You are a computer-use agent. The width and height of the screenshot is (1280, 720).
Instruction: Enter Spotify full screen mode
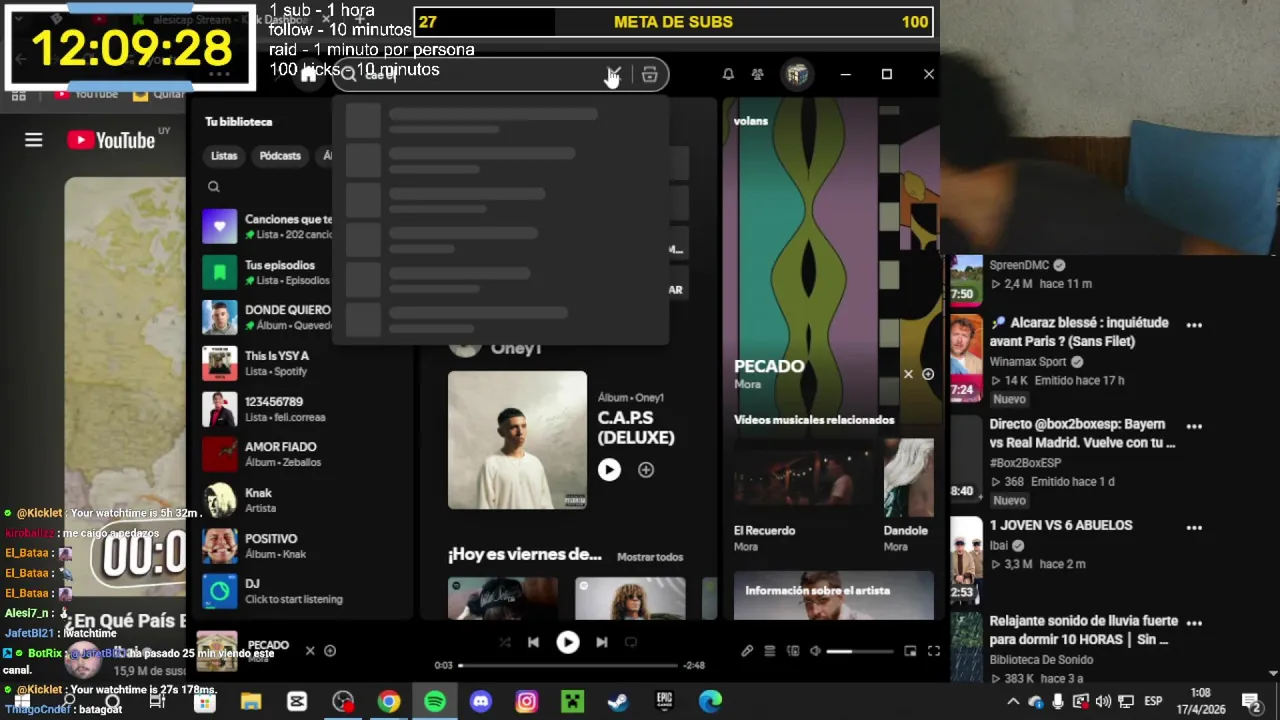coord(933,651)
